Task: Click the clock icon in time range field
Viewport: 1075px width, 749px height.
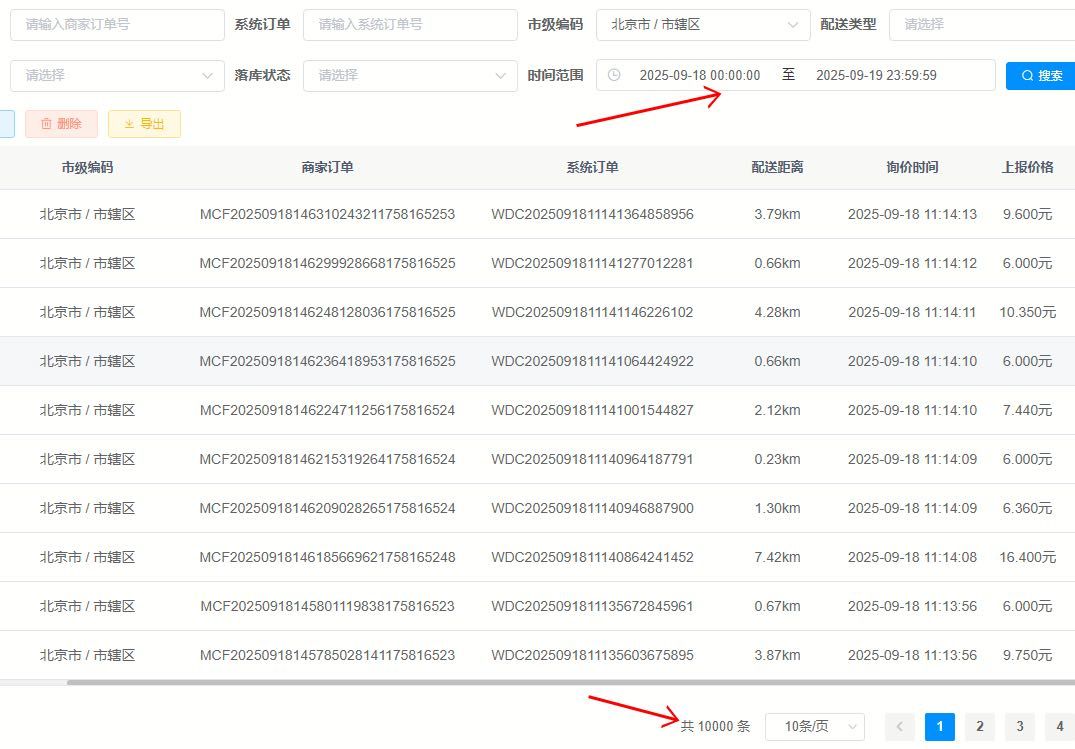Action: click(x=614, y=75)
